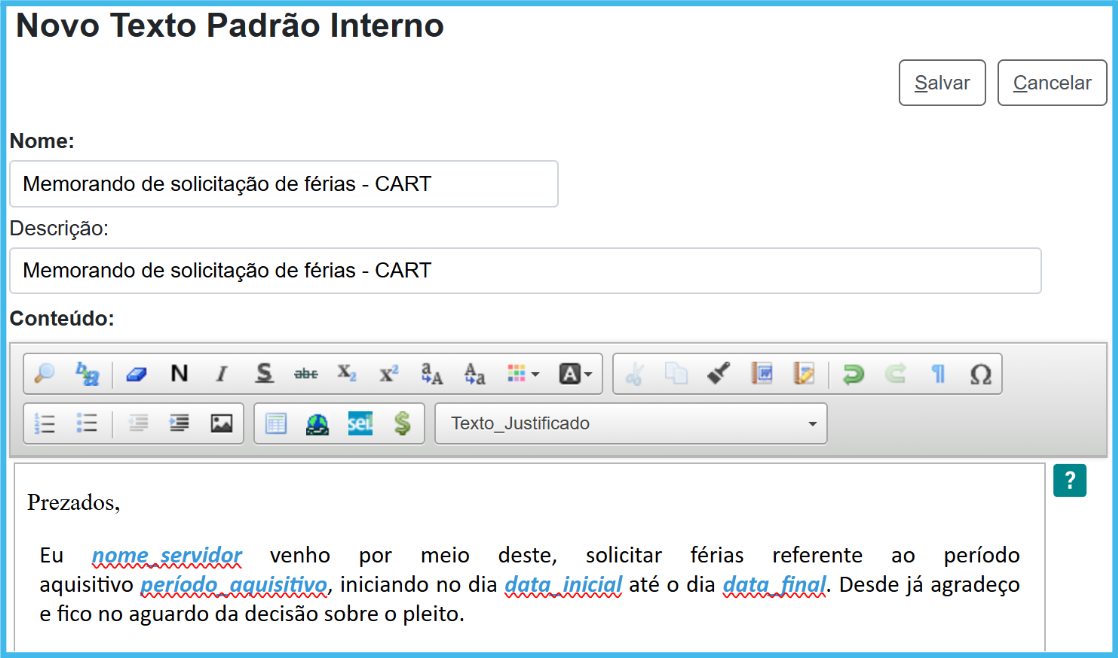Toggle italic formatting (I)

[x=222, y=374]
